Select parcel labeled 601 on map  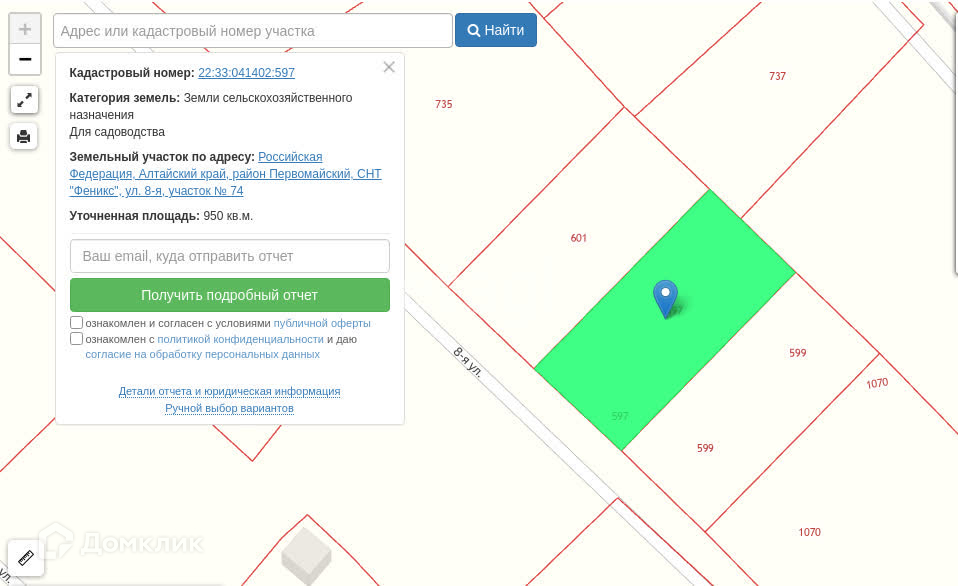point(579,238)
